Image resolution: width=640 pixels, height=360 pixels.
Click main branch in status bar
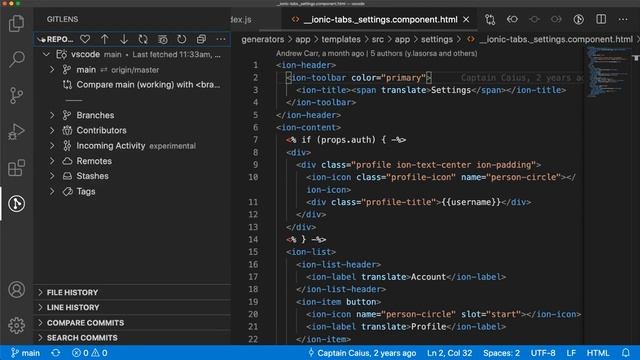(x=25, y=353)
